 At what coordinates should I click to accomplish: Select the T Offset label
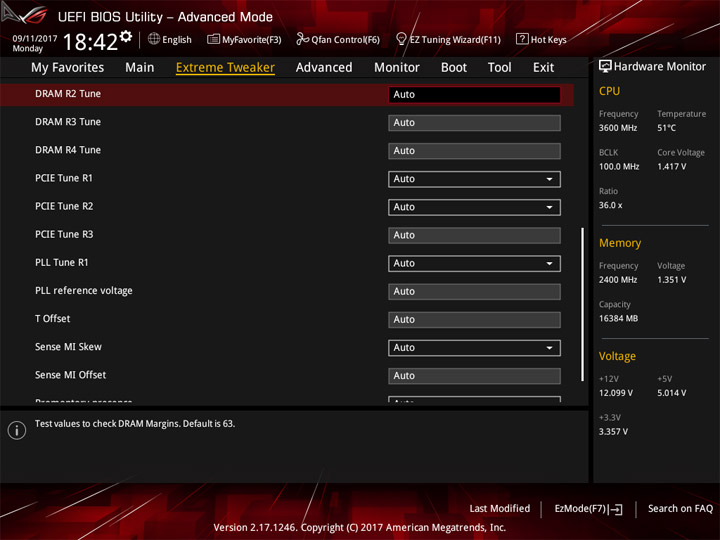[x=53, y=319]
